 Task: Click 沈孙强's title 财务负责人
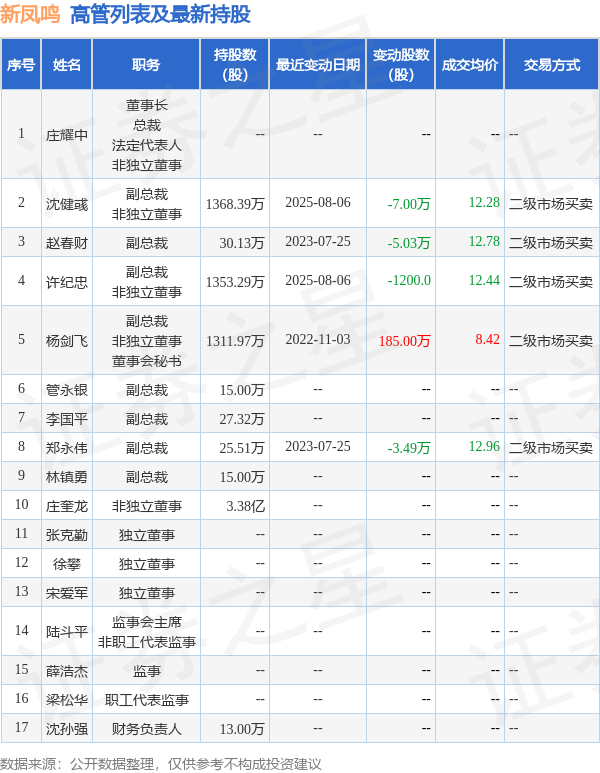tap(146, 729)
